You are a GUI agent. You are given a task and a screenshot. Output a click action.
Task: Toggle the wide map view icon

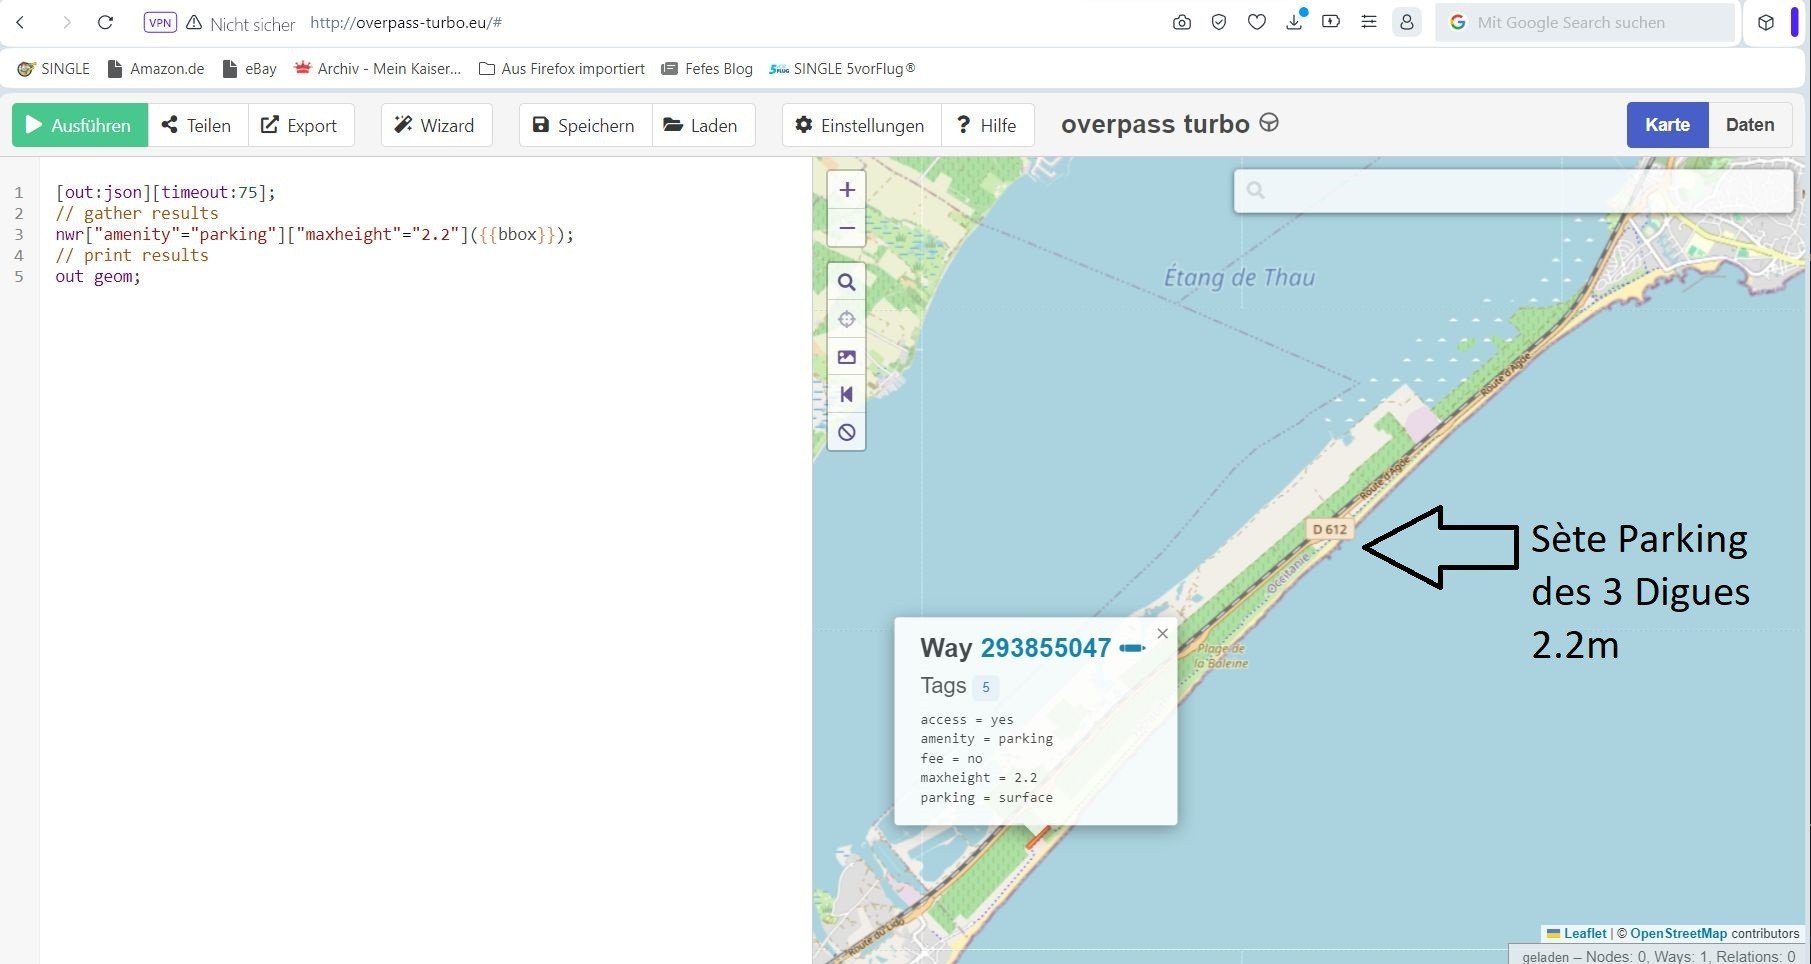pyautogui.click(x=846, y=394)
